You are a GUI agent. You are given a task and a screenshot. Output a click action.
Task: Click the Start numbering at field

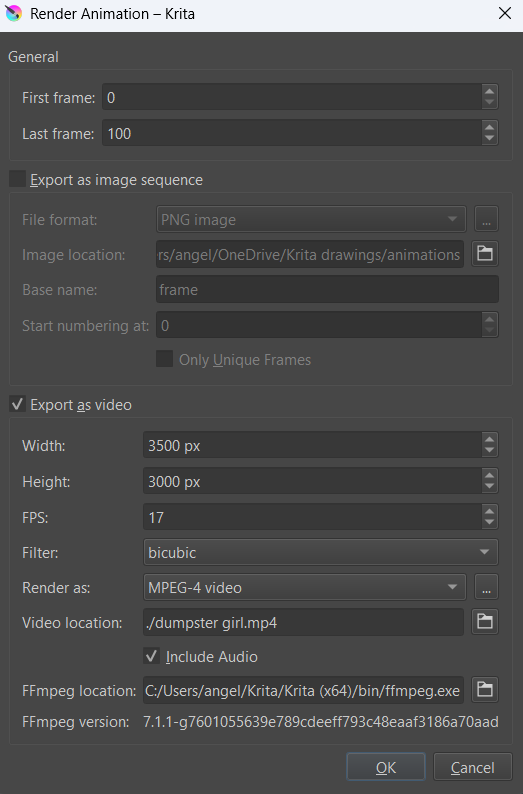[319, 325]
